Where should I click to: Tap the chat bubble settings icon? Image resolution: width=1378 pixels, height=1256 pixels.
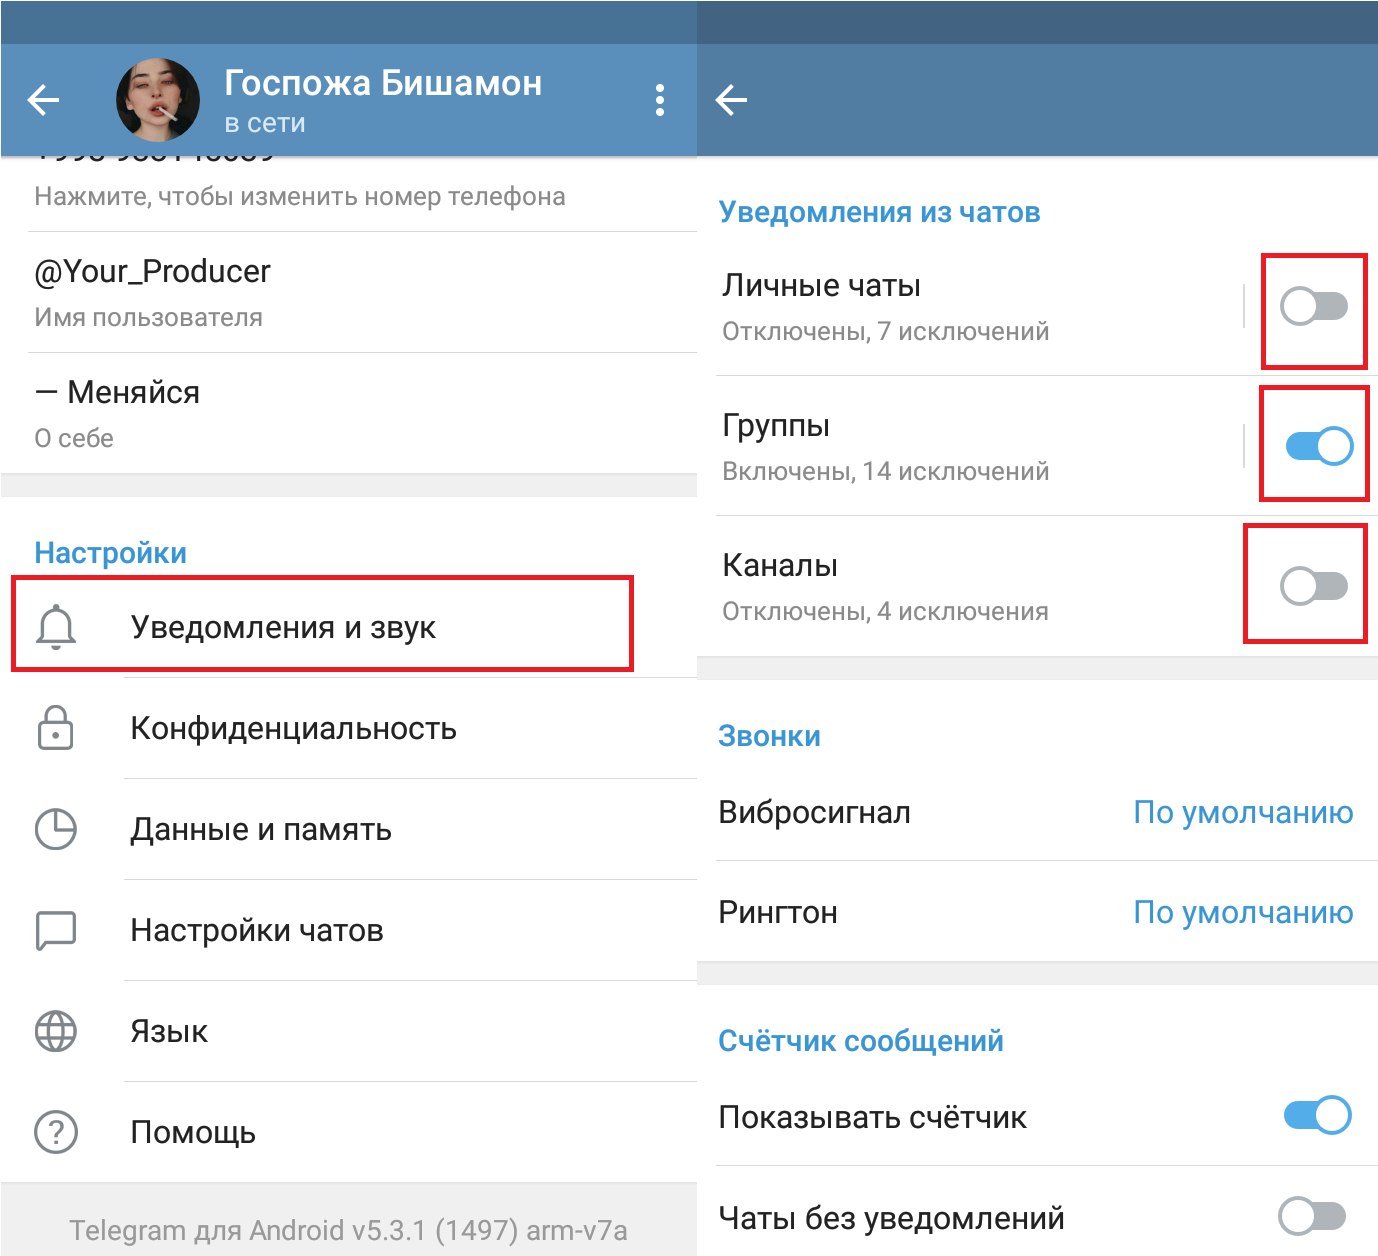[x=56, y=930]
